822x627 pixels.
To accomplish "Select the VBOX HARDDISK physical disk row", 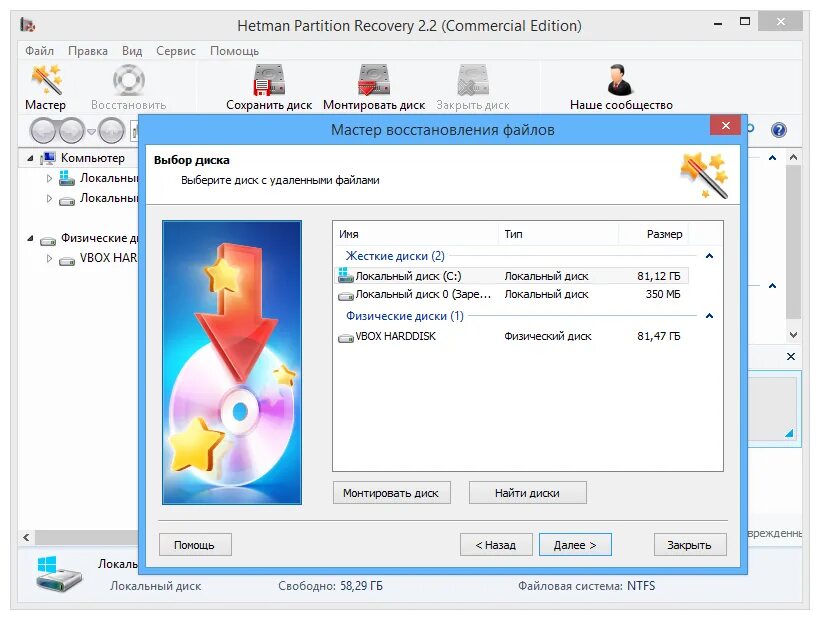I will pyautogui.click(x=511, y=336).
